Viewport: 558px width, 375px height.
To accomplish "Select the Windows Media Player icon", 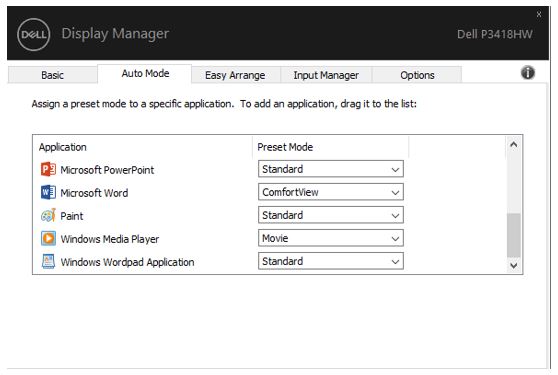I will (48, 238).
